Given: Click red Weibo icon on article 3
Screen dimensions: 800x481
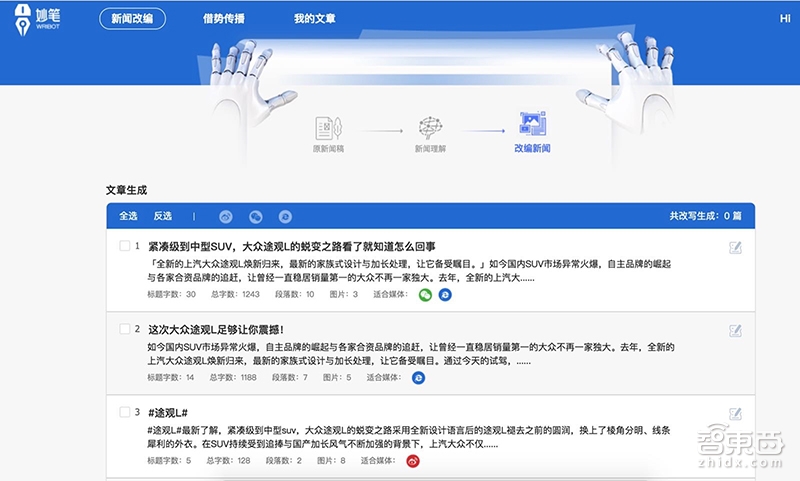Looking at the screenshot, I should click(x=413, y=461).
